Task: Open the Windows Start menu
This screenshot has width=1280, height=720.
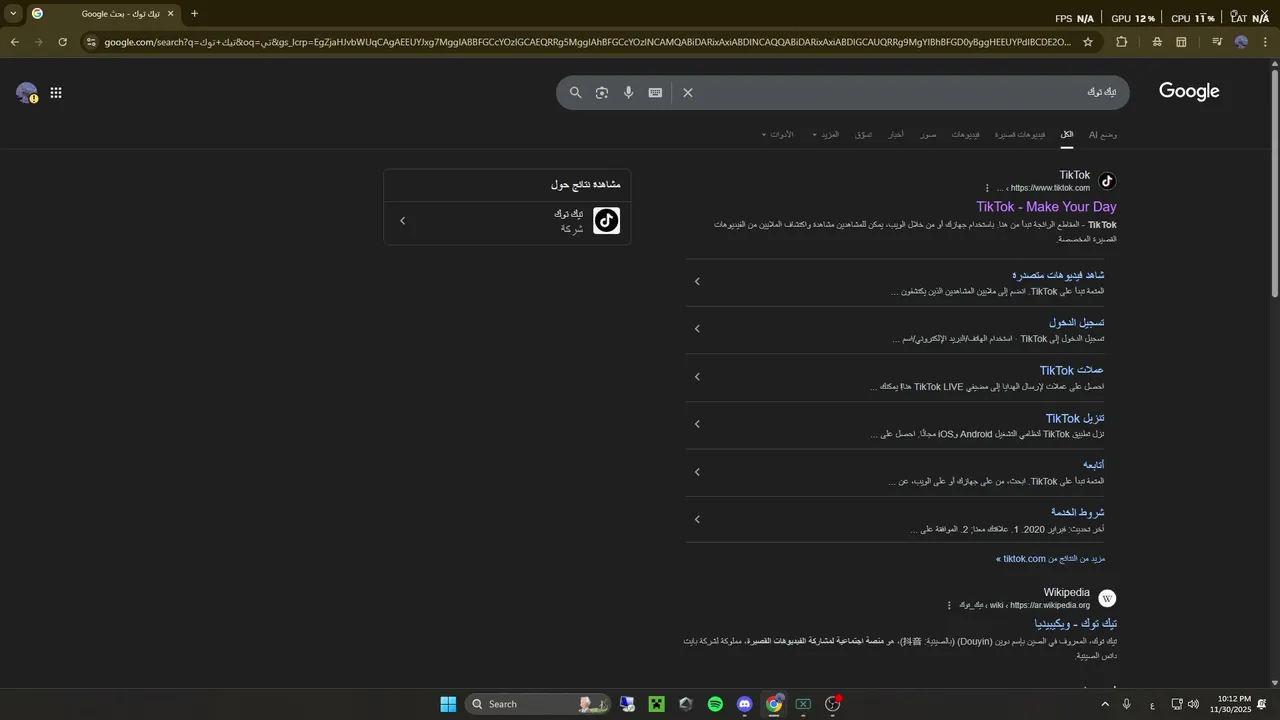Action: (448, 704)
